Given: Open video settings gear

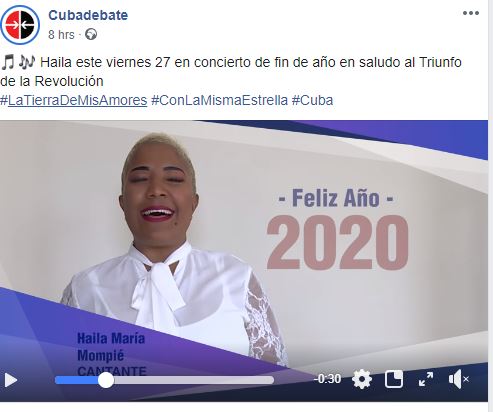Looking at the screenshot, I should tap(362, 379).
